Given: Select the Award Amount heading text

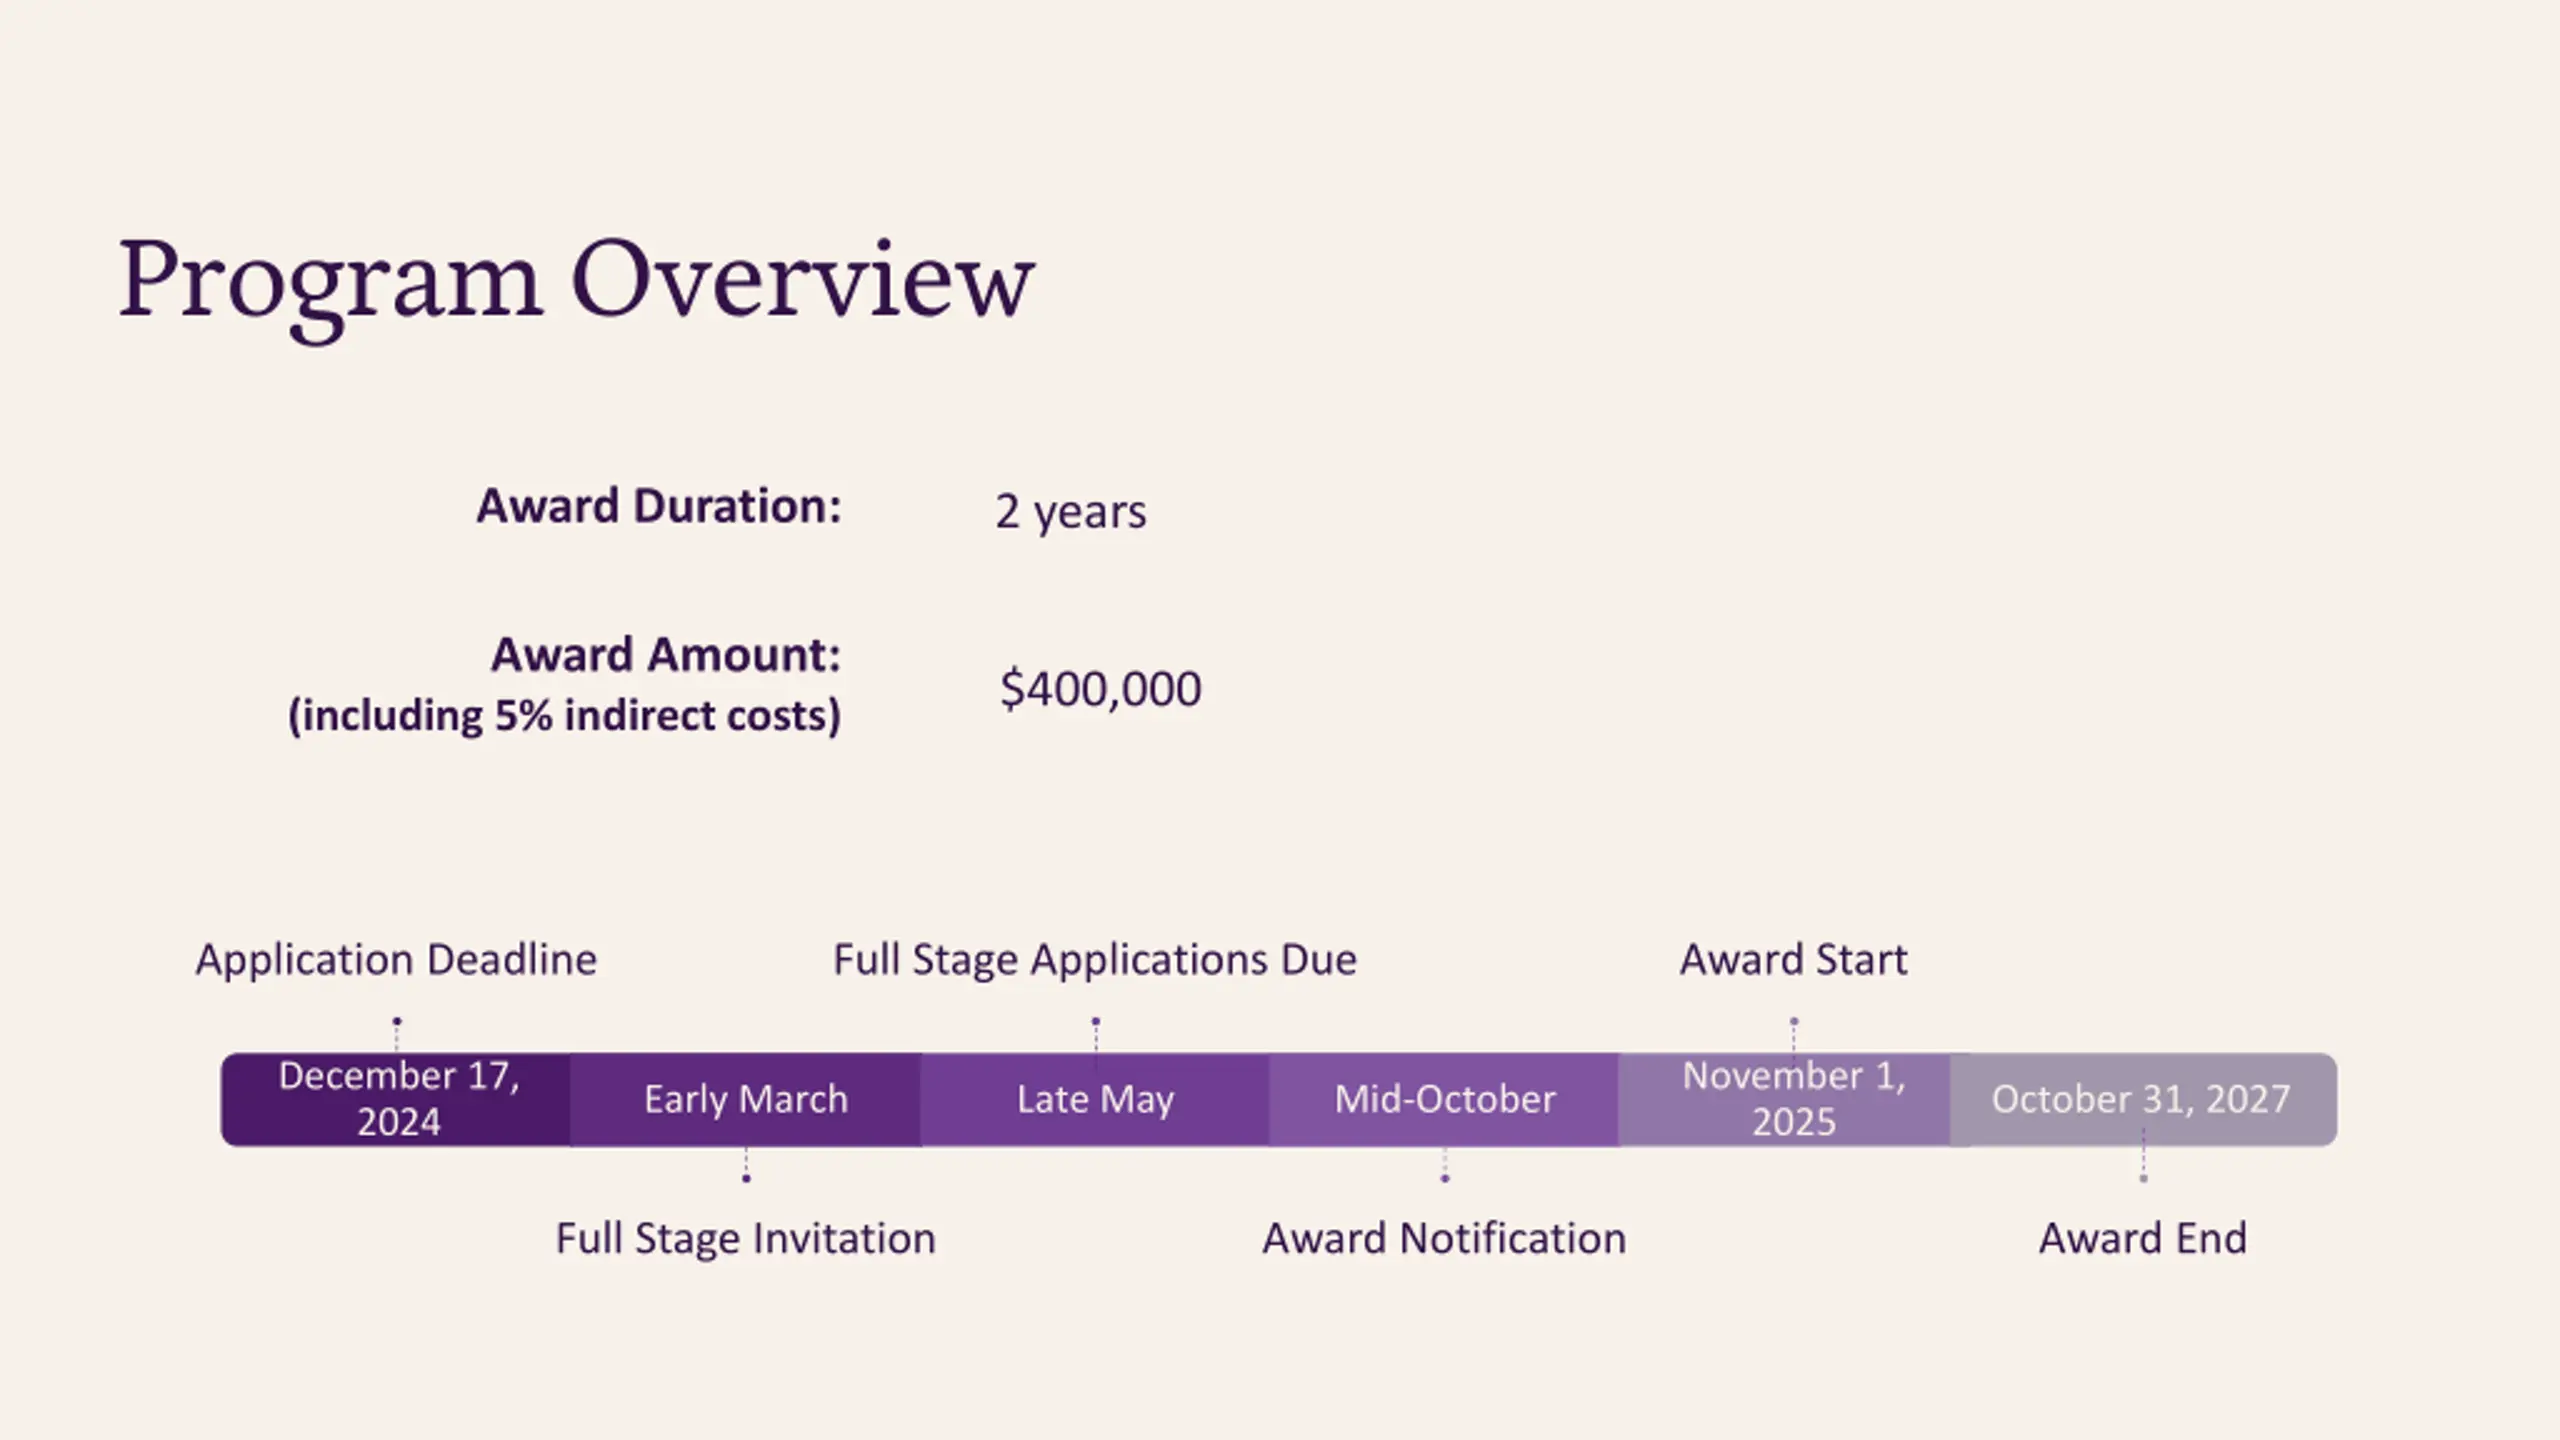Looking at the screenshot, I should (665, 655).
